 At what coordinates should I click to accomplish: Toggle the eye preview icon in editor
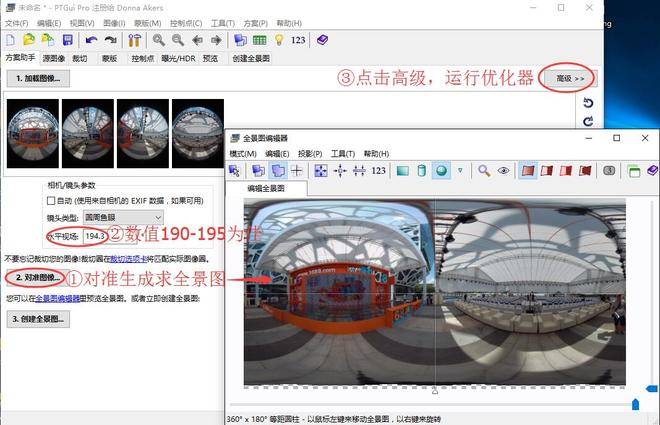[x=503, y=170]
